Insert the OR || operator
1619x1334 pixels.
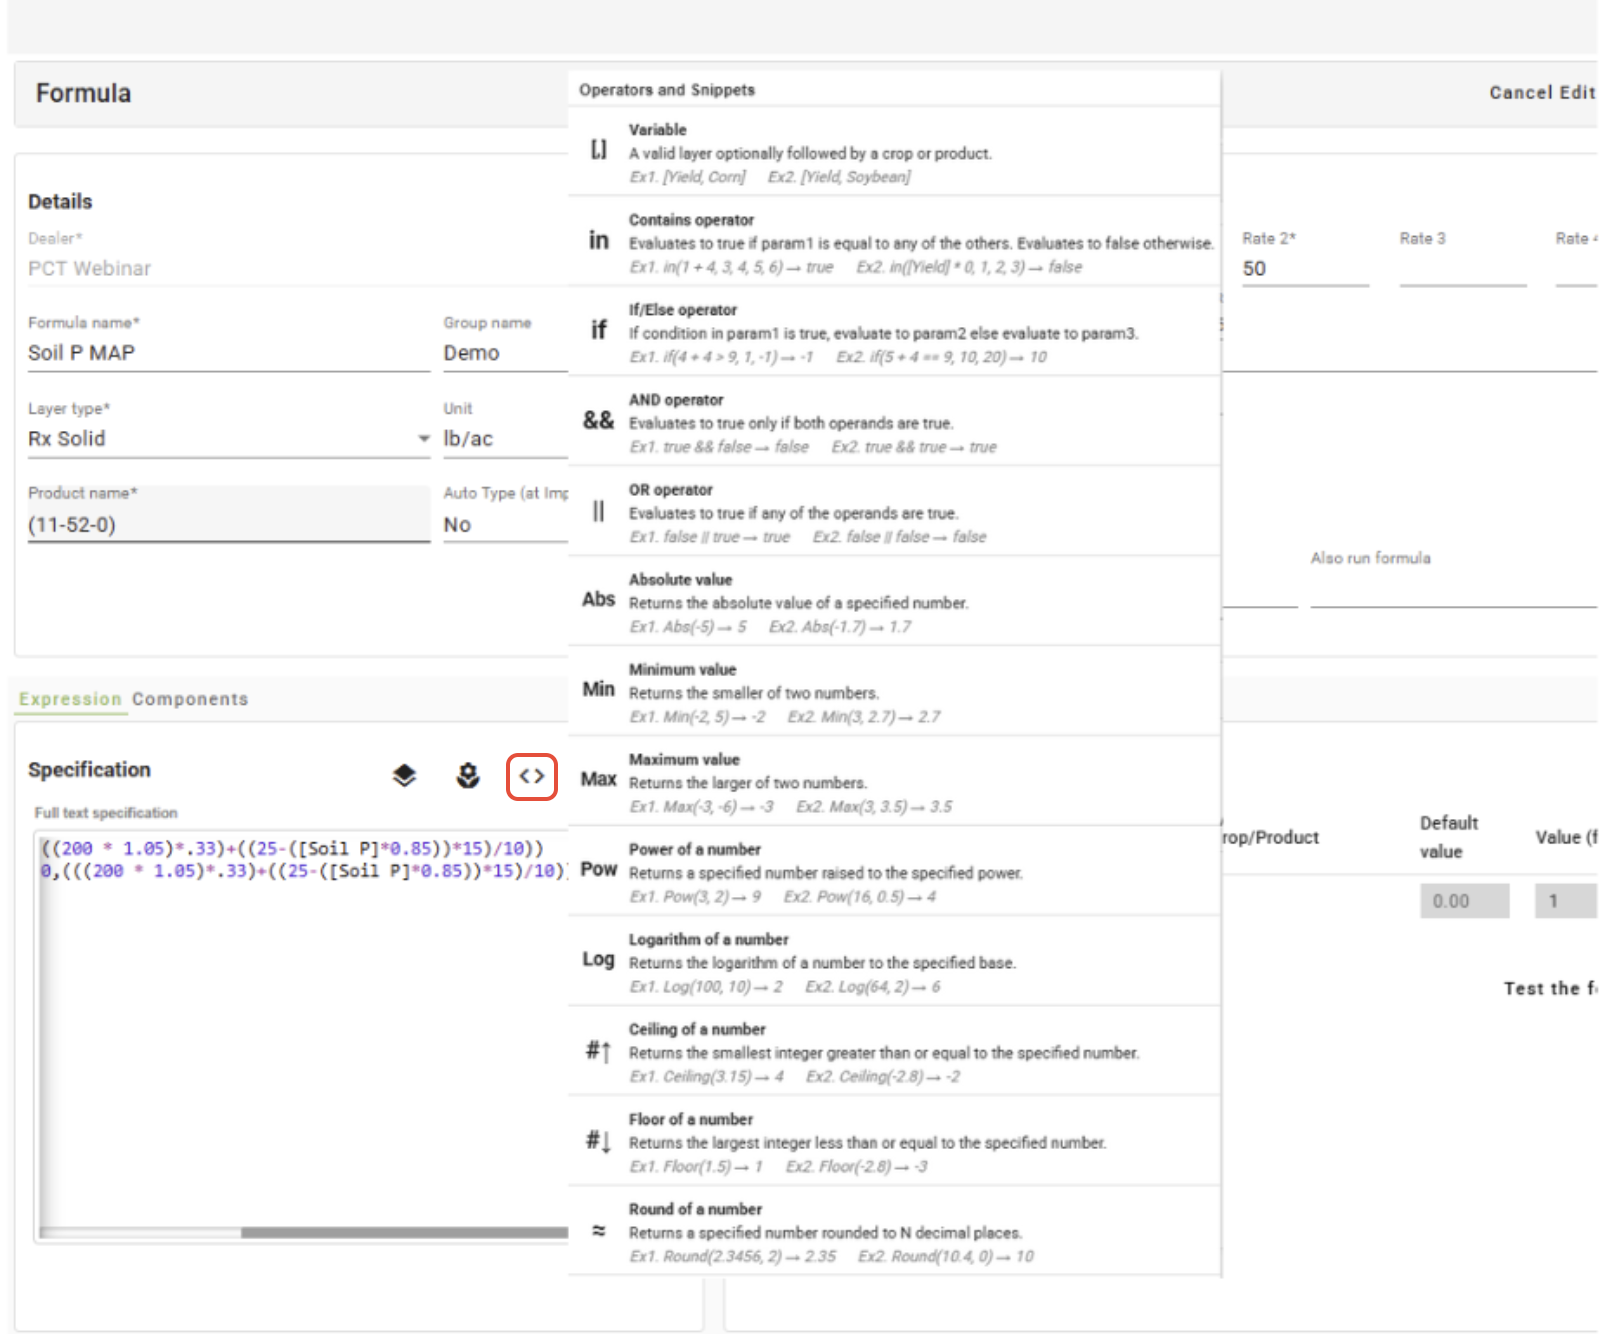[598, 511]
